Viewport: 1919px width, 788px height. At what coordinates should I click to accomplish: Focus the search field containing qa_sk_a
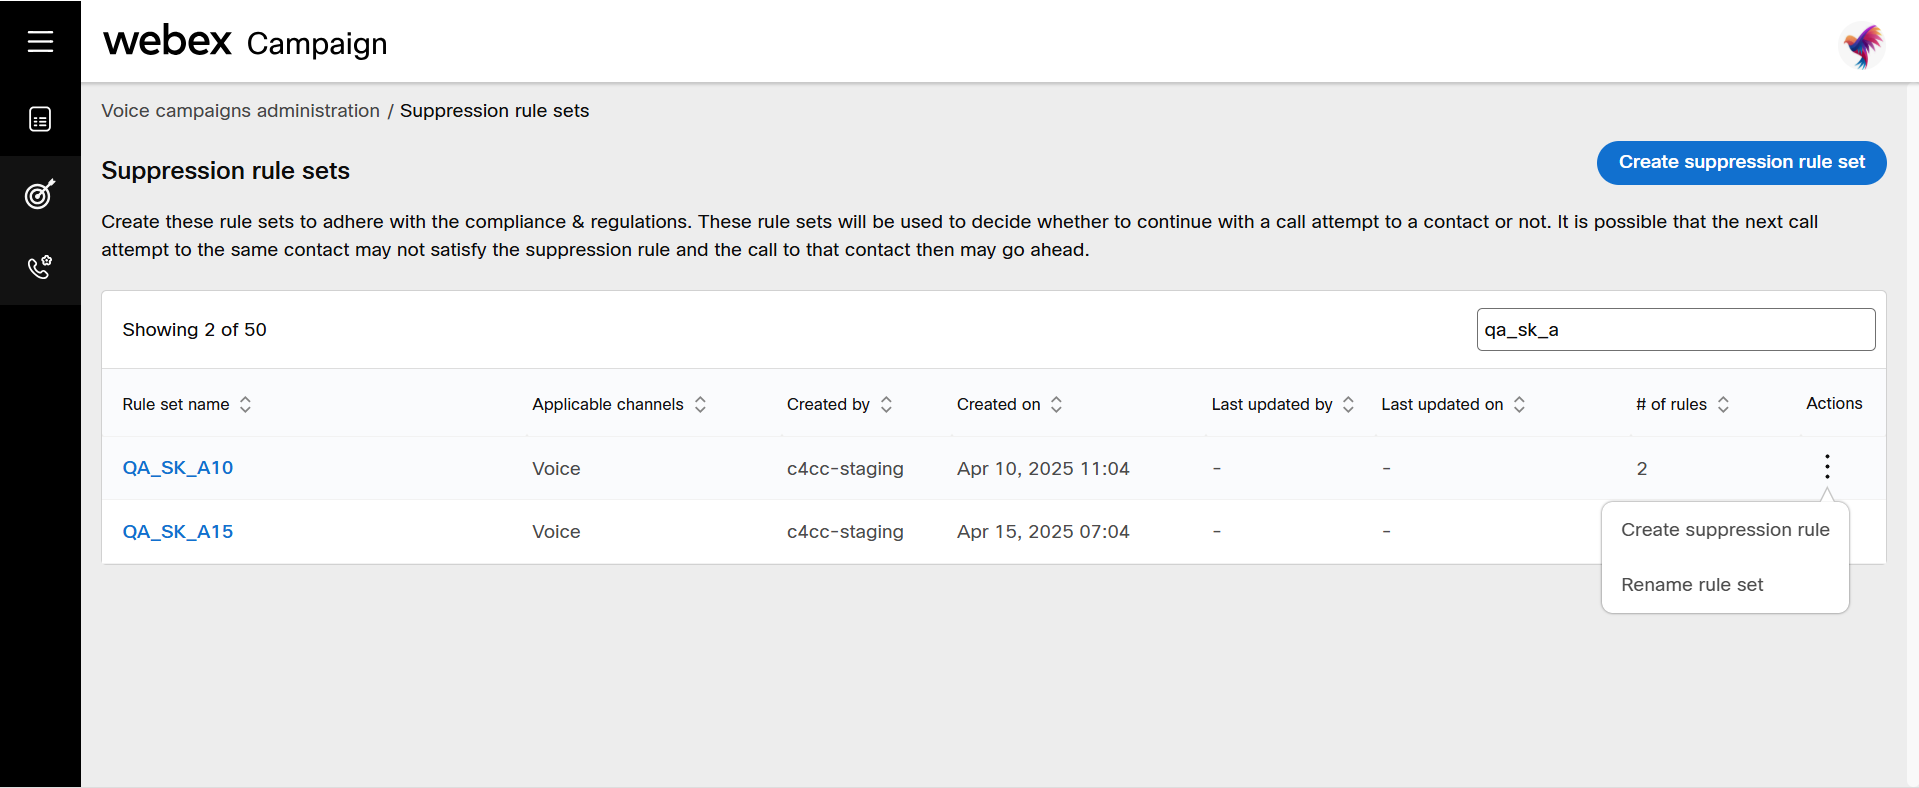(x=1675, y=329)
